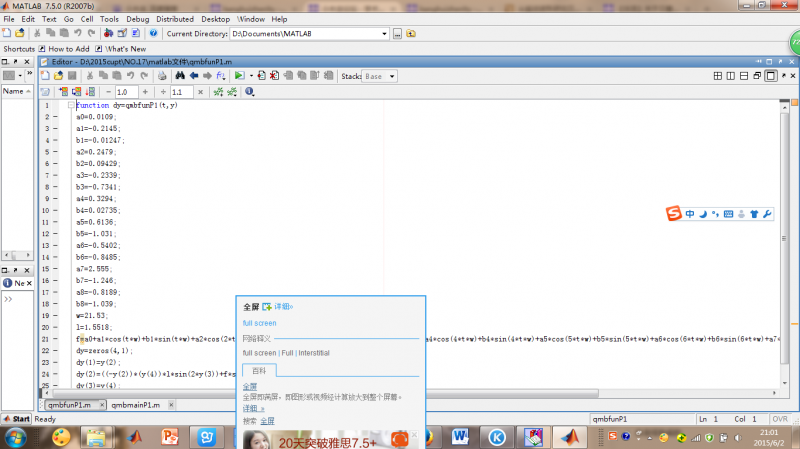Open Simulink icon in main toolbar

click(108, 33)
